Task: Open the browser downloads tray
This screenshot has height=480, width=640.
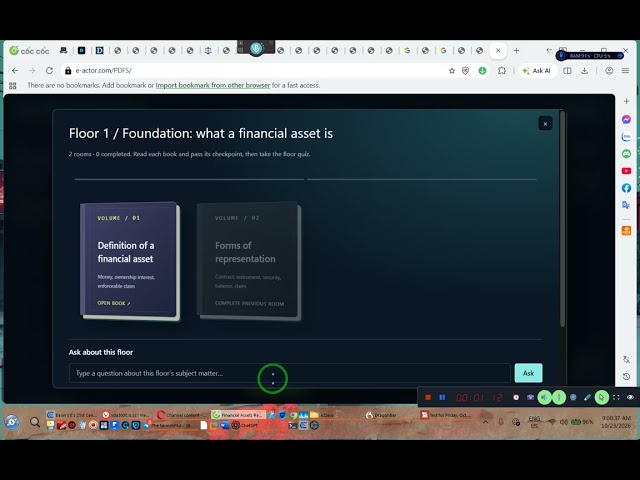Action: 584,71
